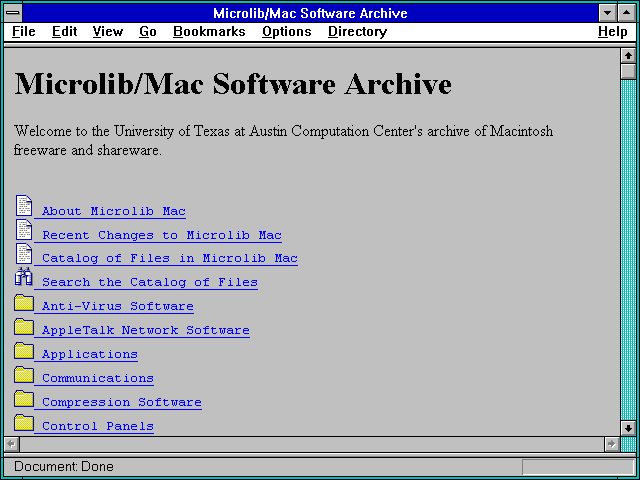Open the Anti-Virus Software link

[118, 306]
